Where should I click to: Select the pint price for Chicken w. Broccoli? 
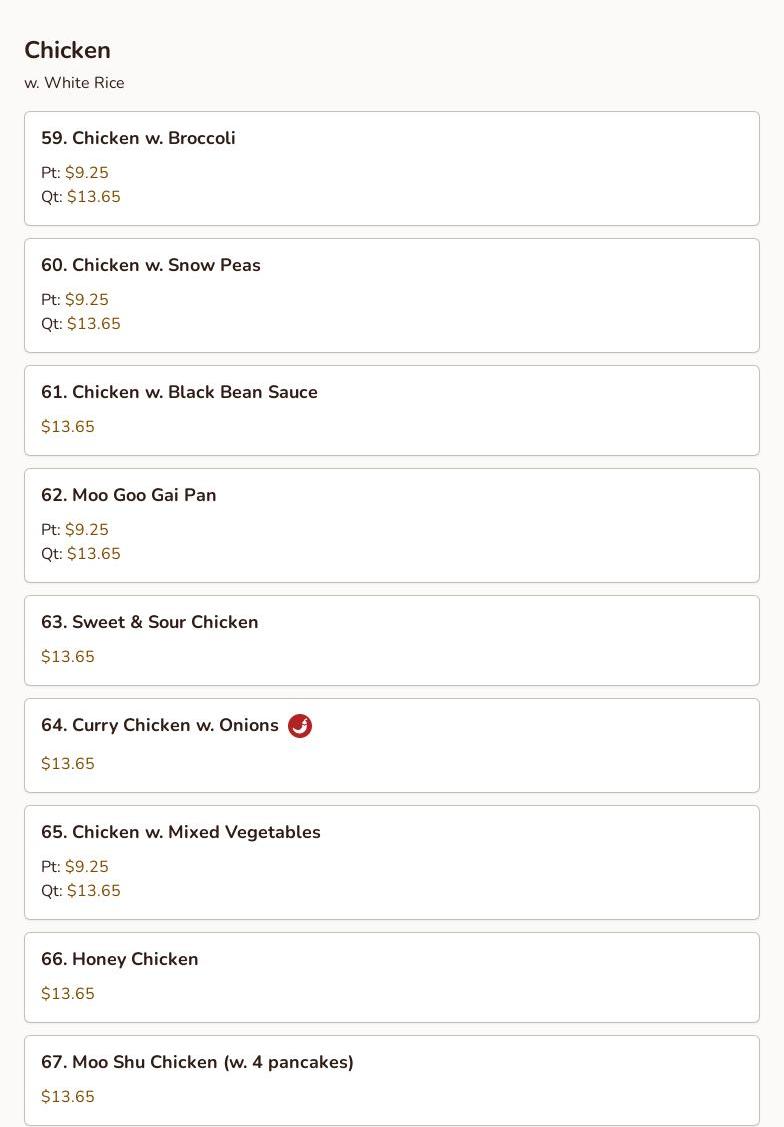[x=86, y=173]
